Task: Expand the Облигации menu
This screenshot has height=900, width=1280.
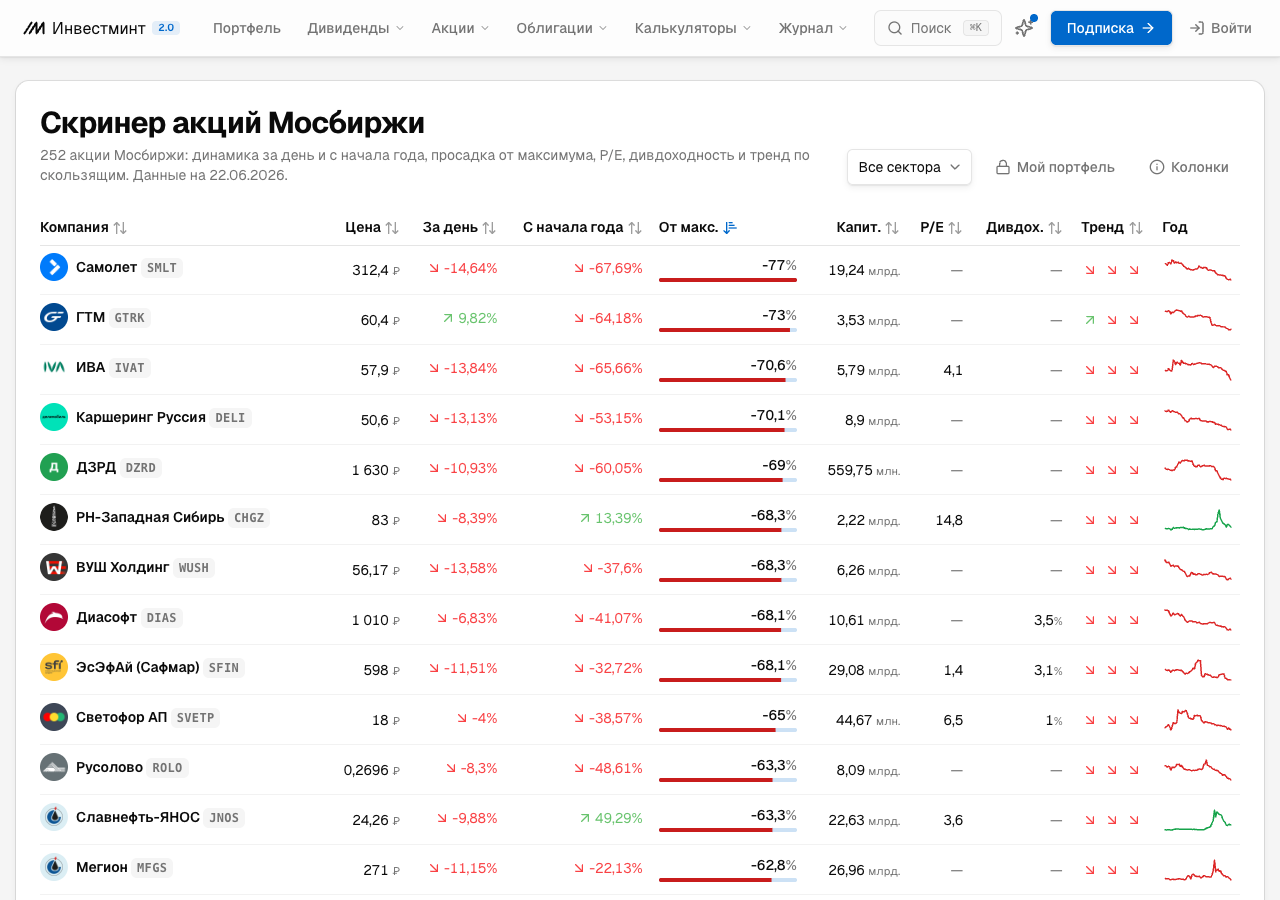Action: [562, 28]
